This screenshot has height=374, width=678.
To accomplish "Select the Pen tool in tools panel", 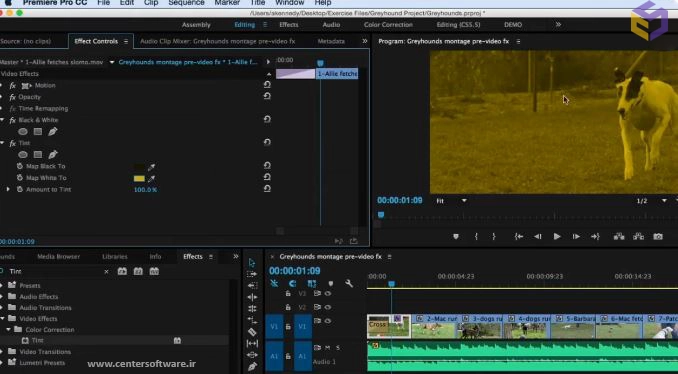I will [x=252, y=366].
